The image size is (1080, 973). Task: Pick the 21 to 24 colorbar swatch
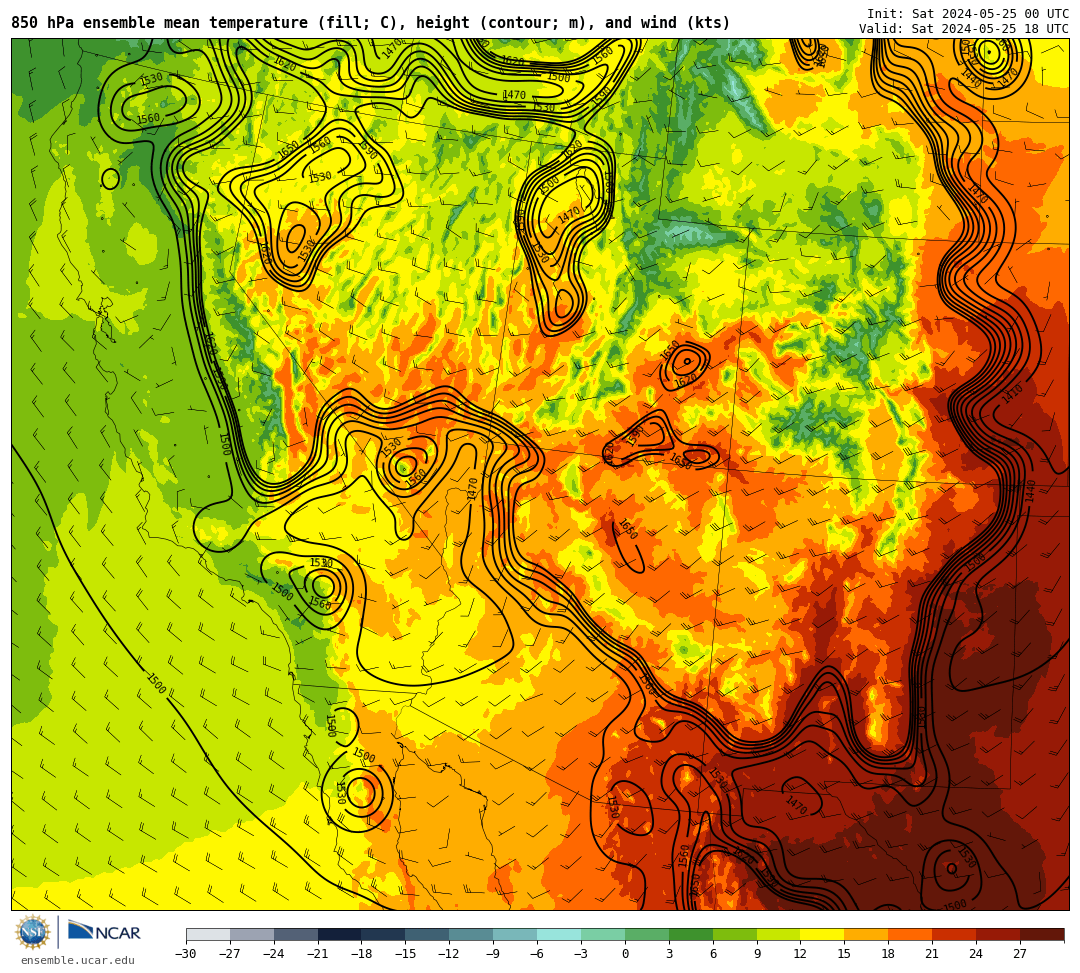pos(954,934)
